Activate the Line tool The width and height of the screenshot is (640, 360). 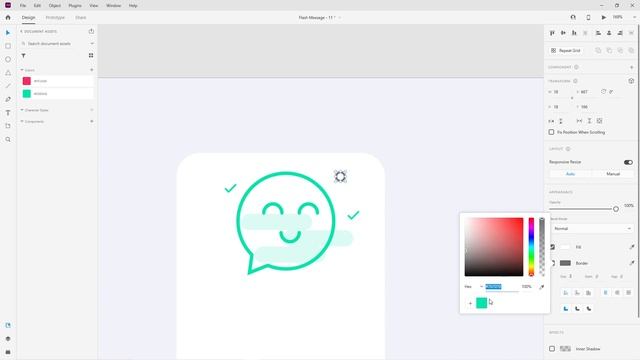tap(8, 86)
